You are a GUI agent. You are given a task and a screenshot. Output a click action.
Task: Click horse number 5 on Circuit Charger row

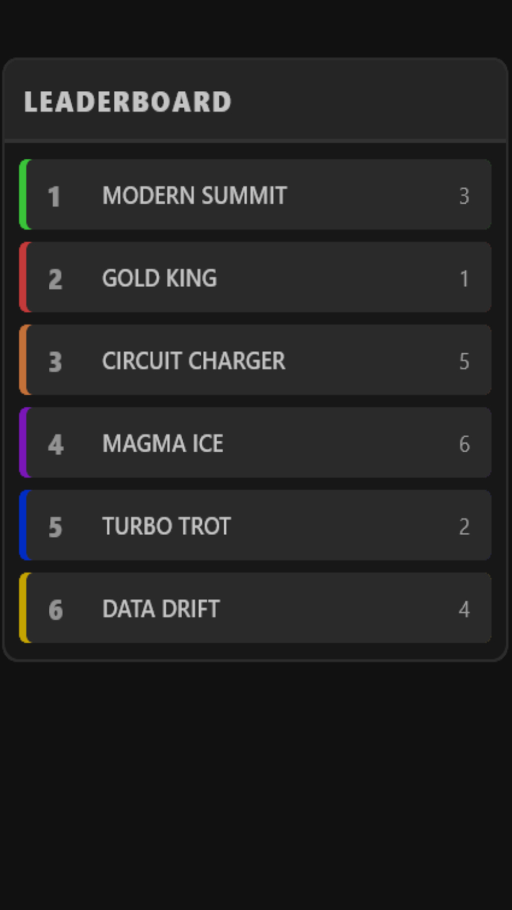click(x=464, y=362)
